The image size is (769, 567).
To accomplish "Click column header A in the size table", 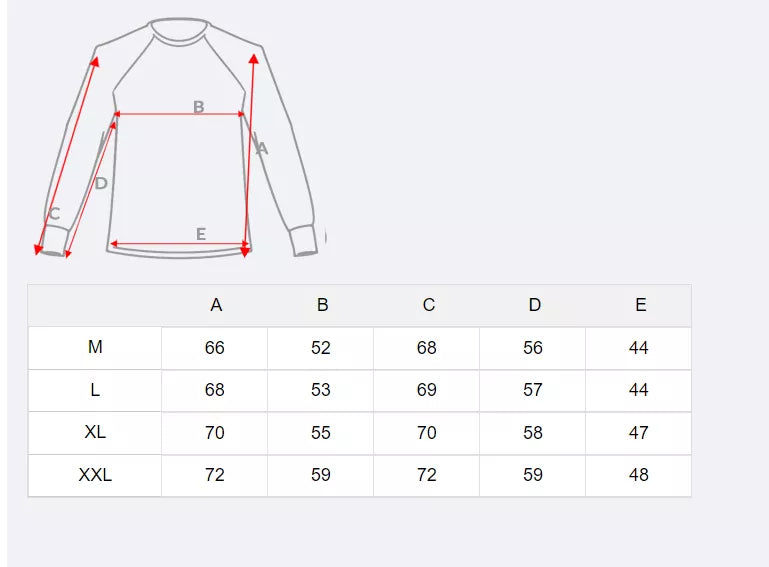I will pyautogui.click(x=216, y=305).
